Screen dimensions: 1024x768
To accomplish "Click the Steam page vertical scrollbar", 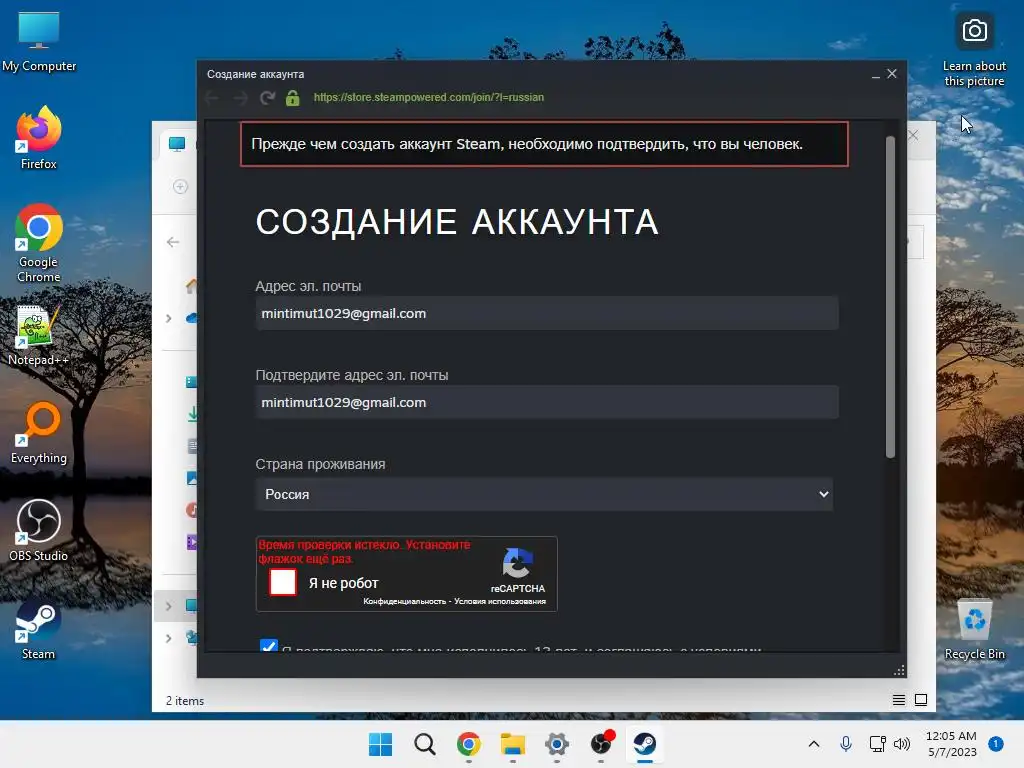I will click(890, 297).
